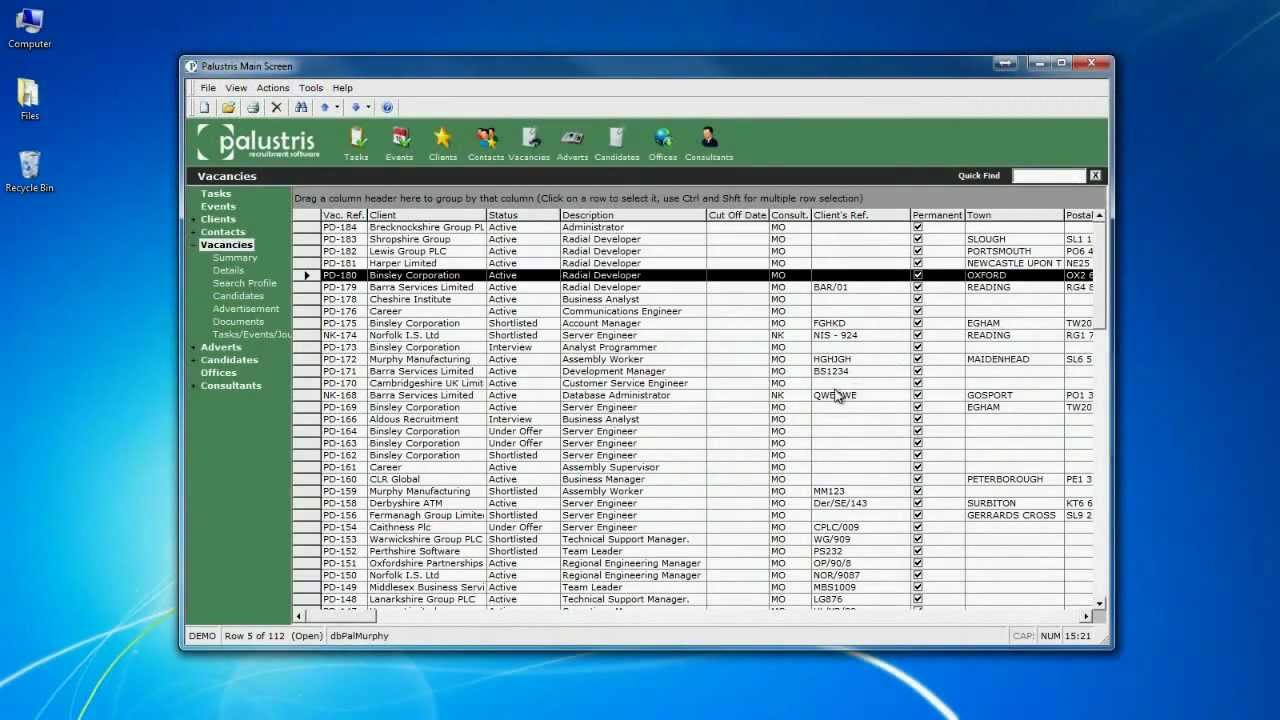Open the Events ribbon icon
Image resolution: width=1280 pixels, height=720 pixels.
(x=400, y=143)
